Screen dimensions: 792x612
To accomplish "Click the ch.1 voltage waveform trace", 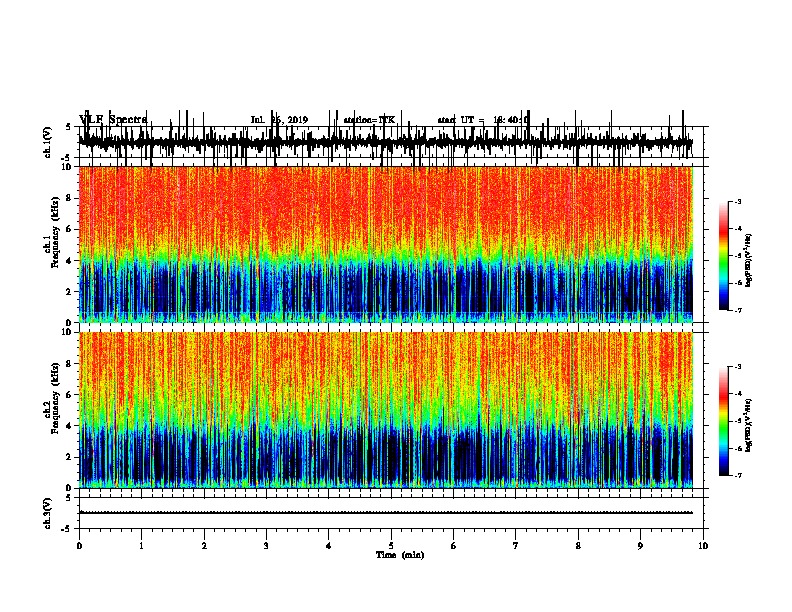I will 386,142.
